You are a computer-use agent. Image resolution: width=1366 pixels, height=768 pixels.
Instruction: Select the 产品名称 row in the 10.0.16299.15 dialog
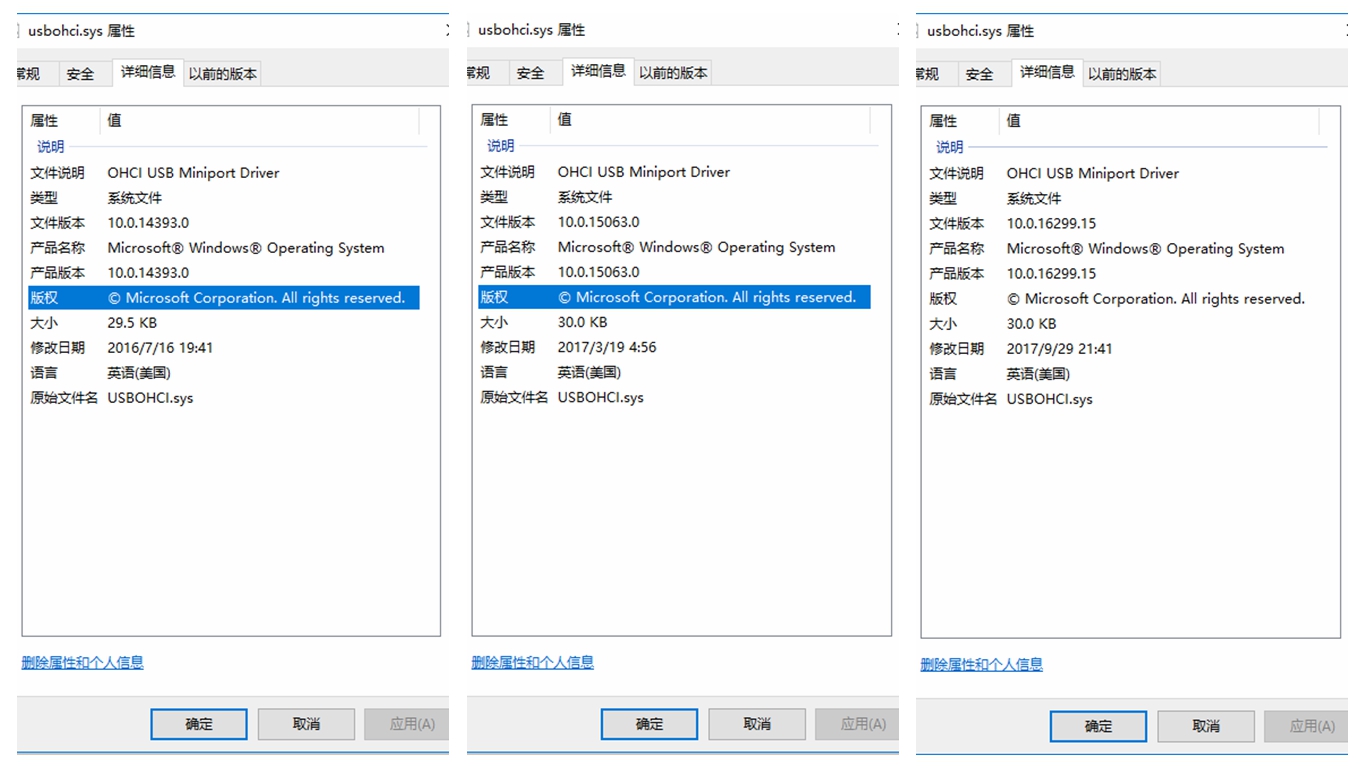pos(1123,249)
